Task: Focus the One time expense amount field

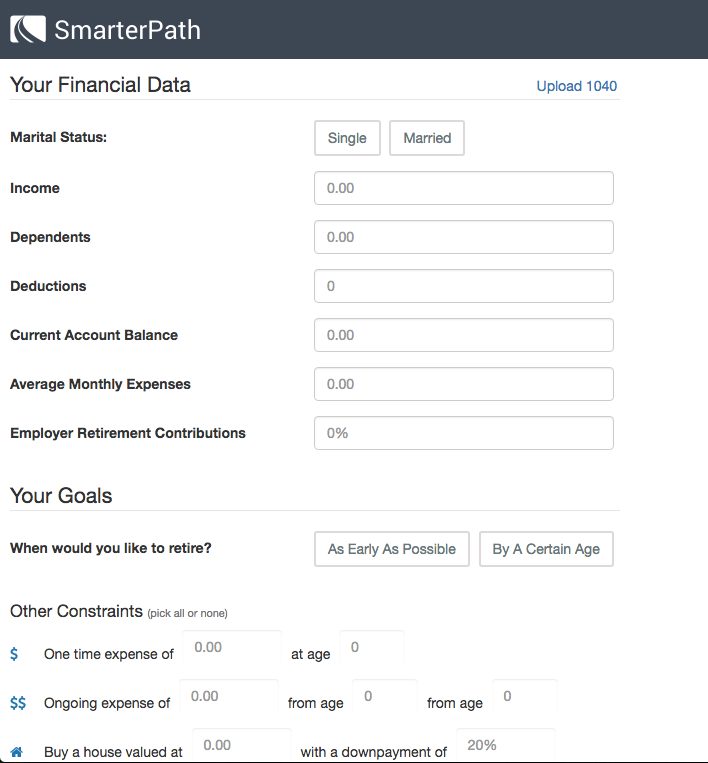Action: tap(232, 647)
